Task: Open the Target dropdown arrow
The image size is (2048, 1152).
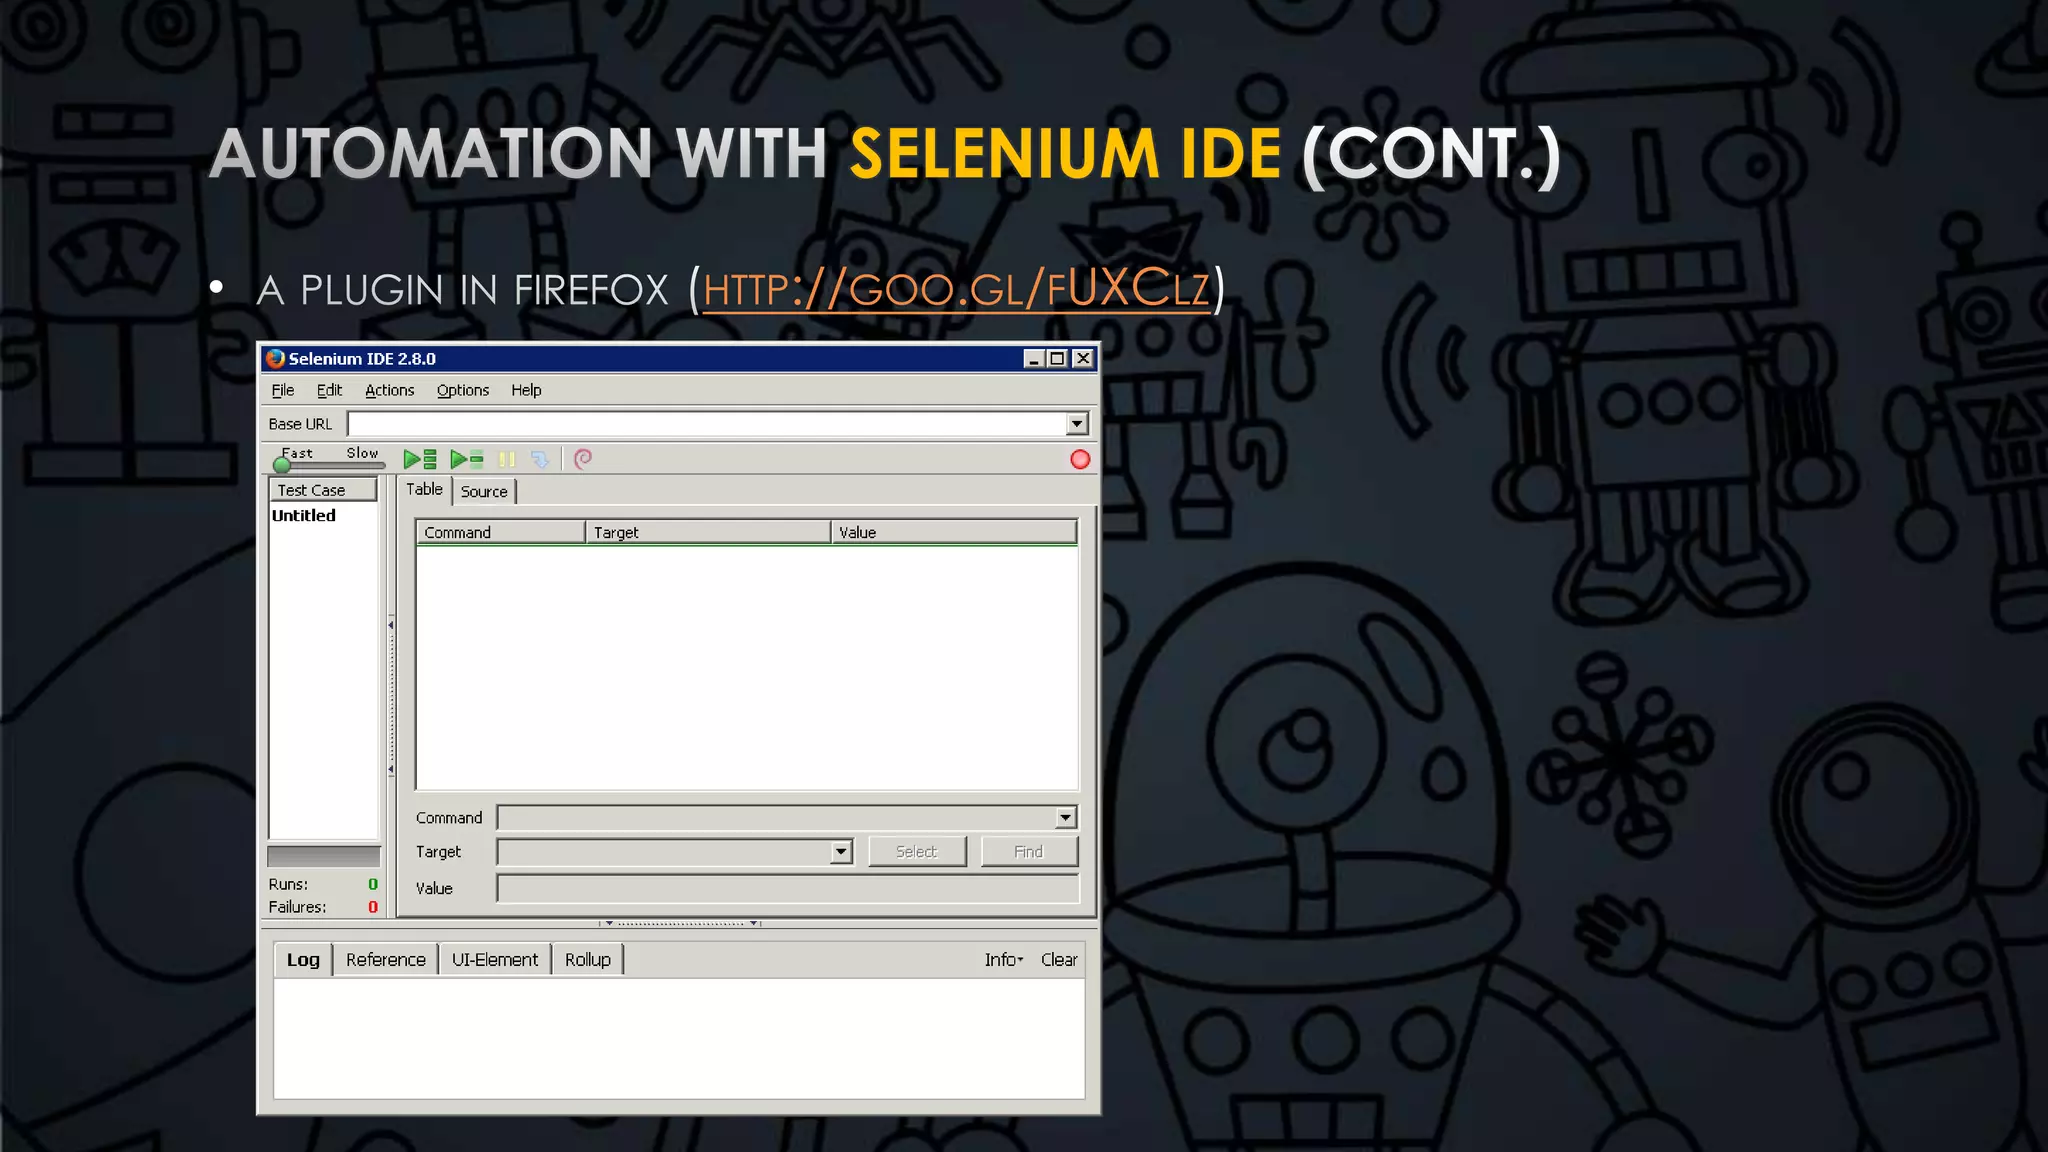Action: (841, 852)
